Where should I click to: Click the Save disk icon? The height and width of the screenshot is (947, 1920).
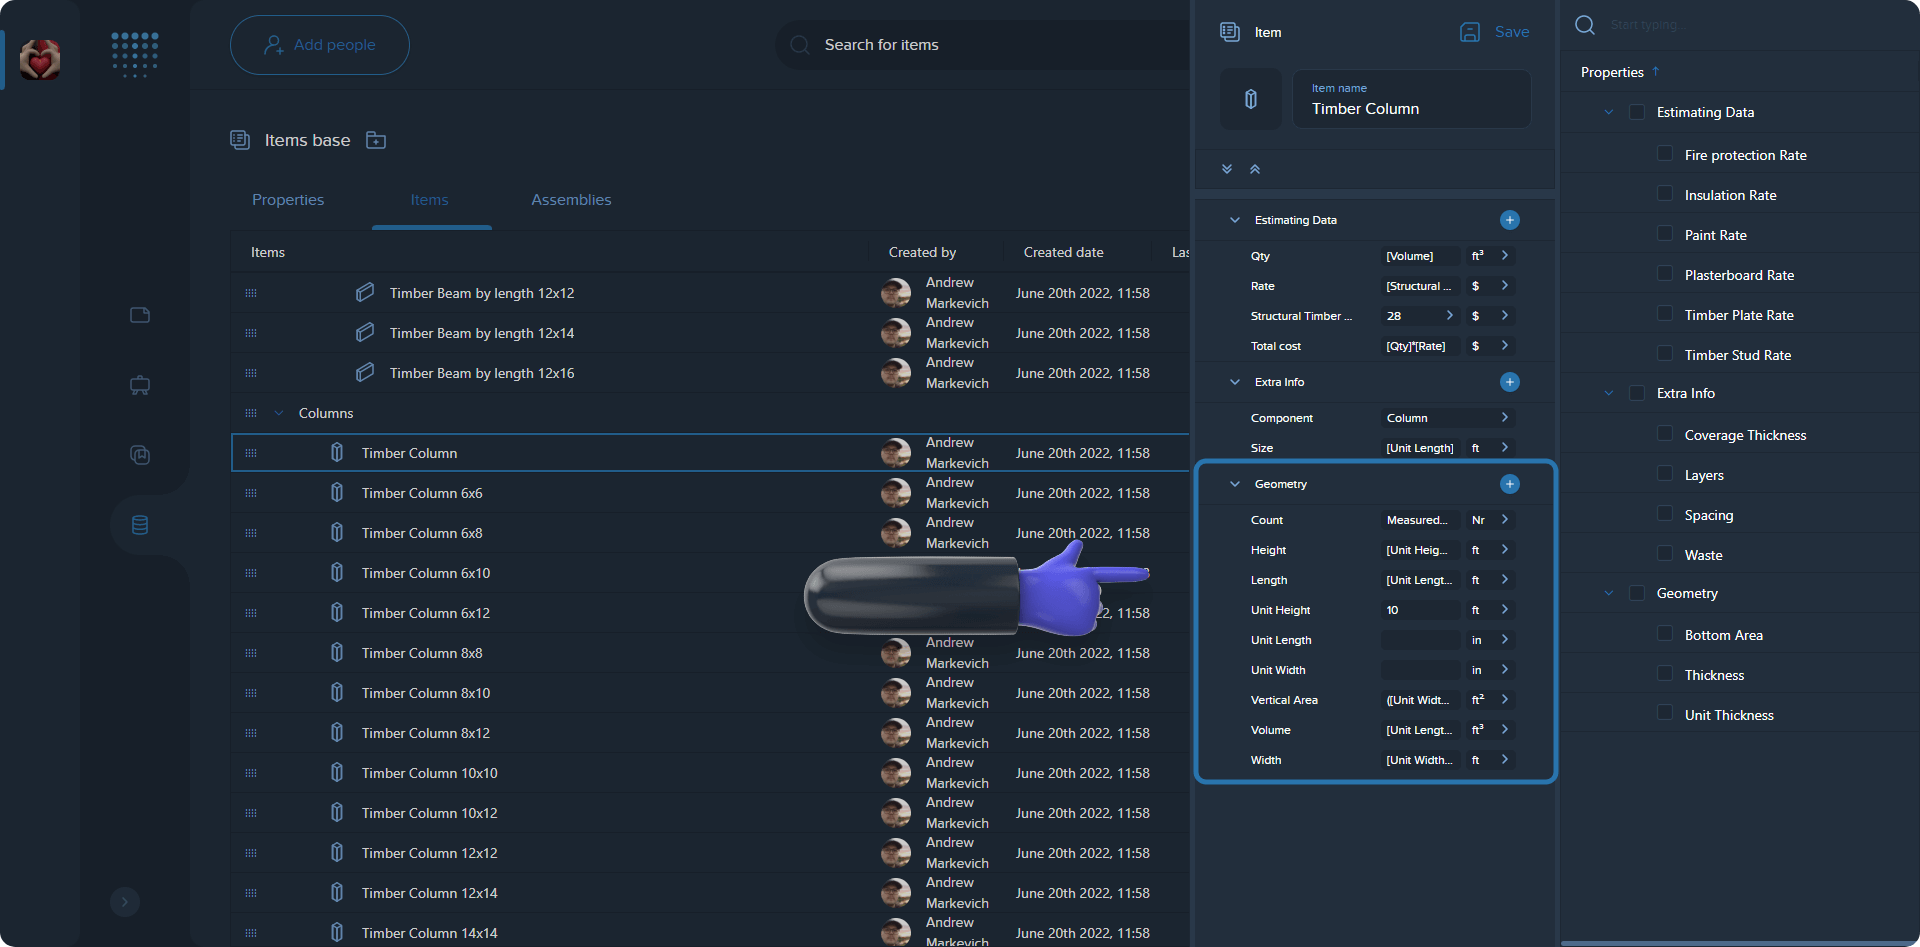point(1470,32)
